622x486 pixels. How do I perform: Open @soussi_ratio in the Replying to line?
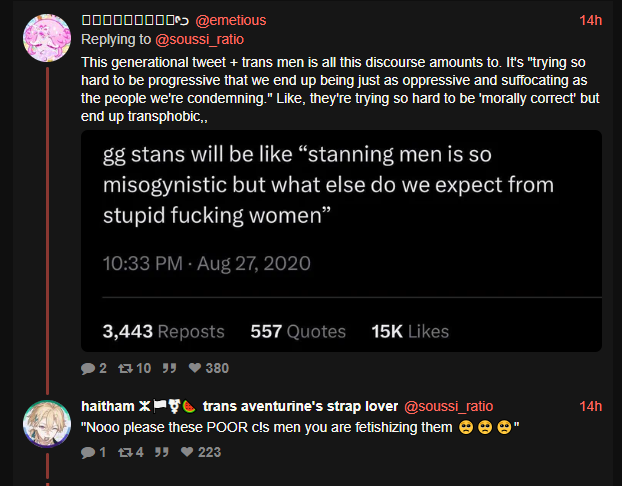pyautogui.click(x=199, y=39)
